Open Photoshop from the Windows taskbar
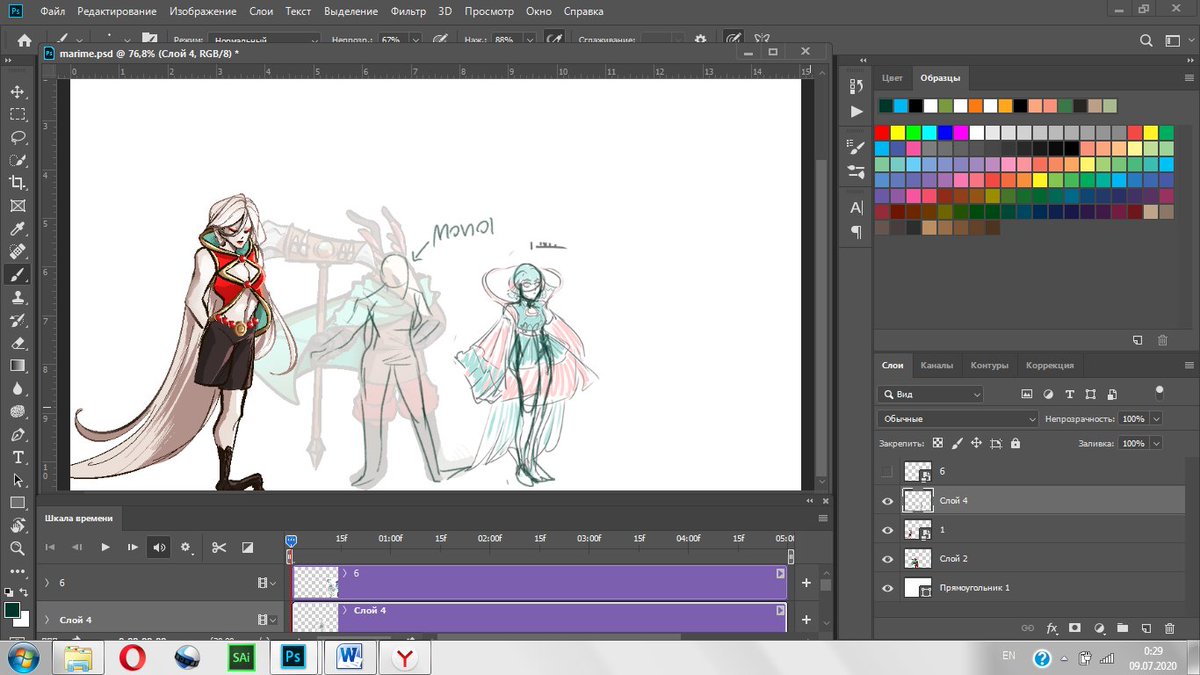 [x=294, y=657]
